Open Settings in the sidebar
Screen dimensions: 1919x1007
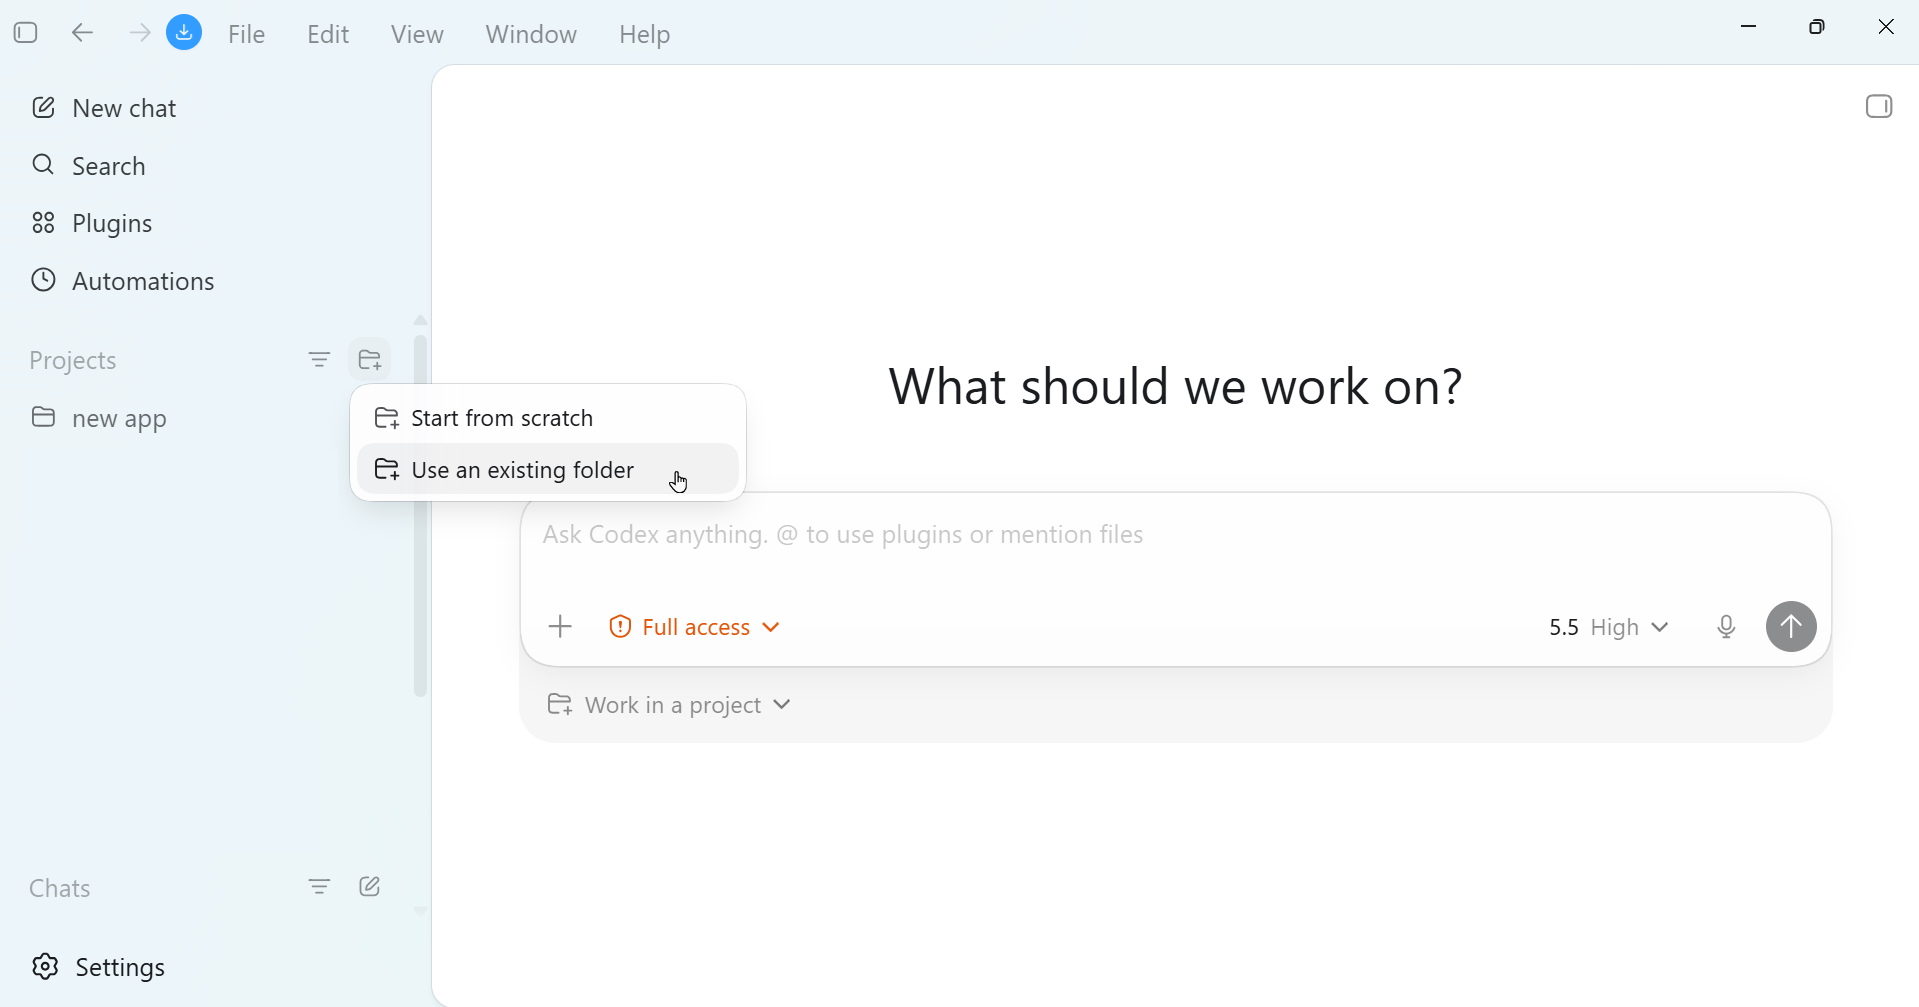pos(99,967)
